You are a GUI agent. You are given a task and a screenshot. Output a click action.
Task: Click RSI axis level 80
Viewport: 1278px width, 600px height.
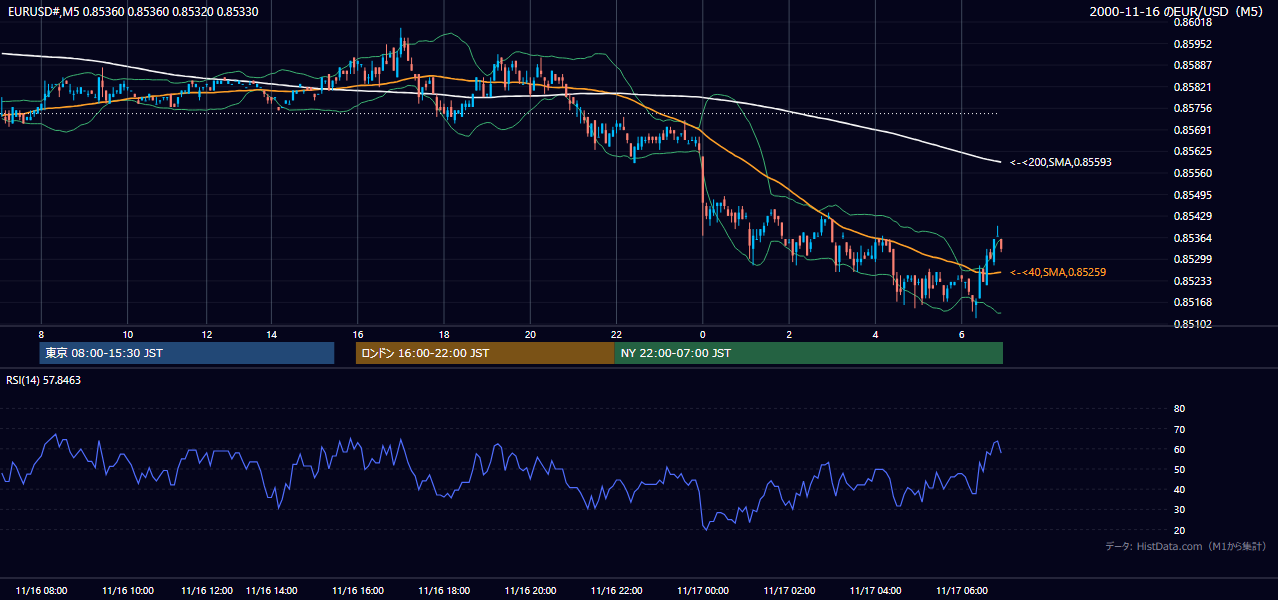[1179, 409]
